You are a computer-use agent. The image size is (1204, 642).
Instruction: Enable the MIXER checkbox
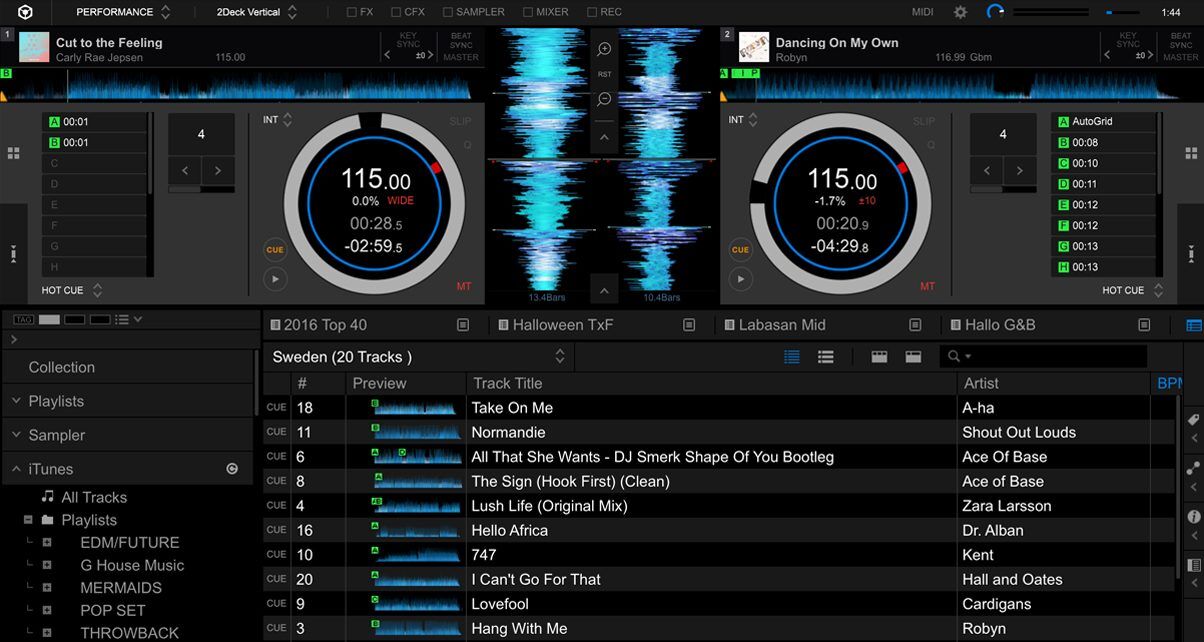(527, 13)
